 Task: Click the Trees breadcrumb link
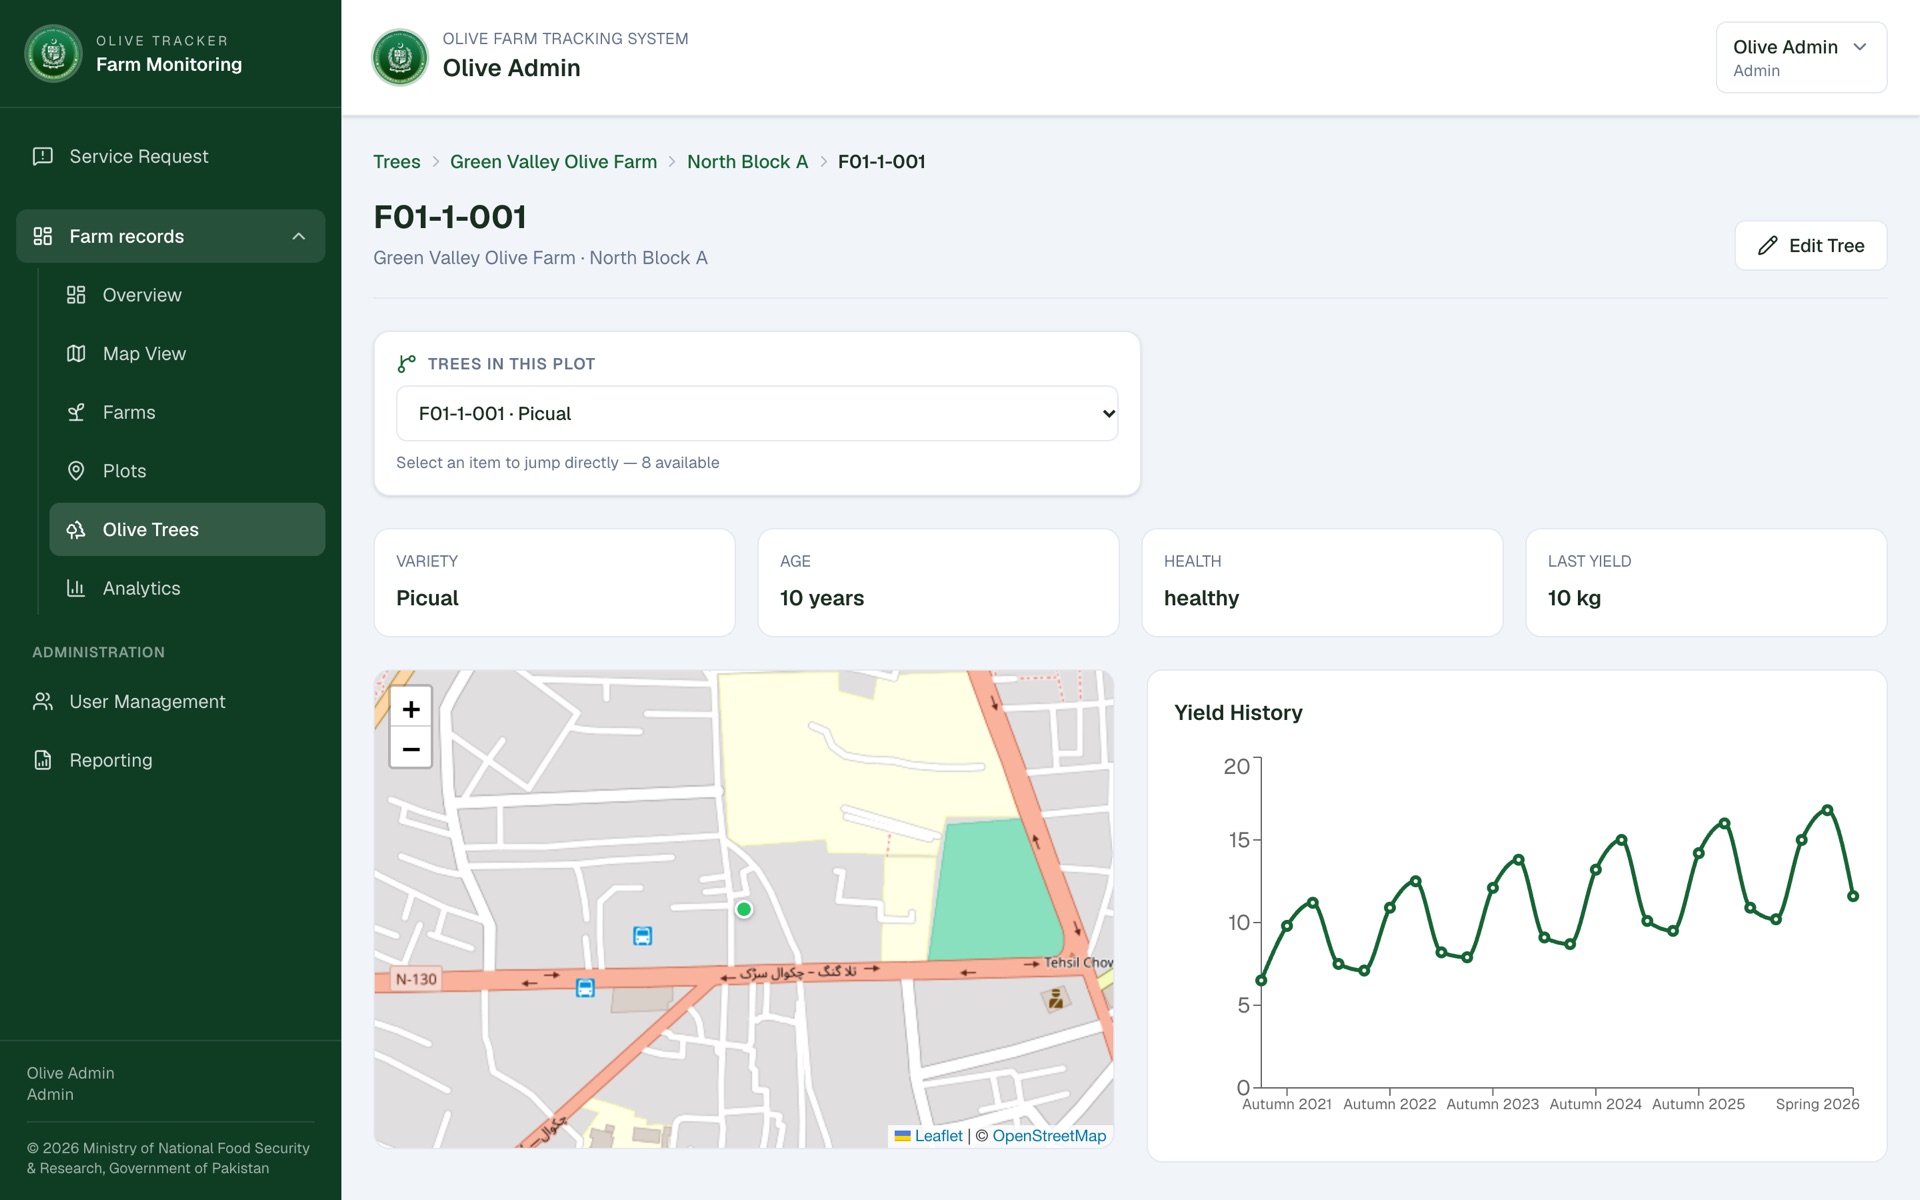[397, 162]
